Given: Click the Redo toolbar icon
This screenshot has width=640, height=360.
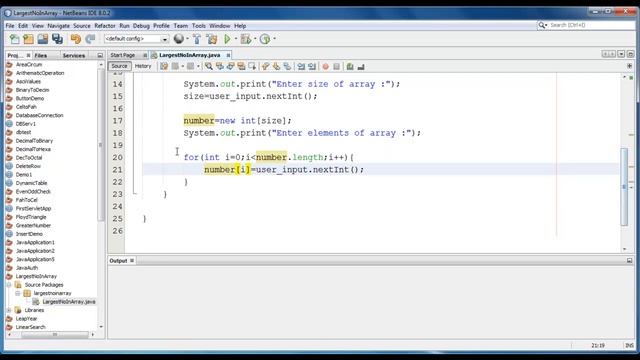Looking at the screenshot, I should pyautogui.click(x=90, y=39).
